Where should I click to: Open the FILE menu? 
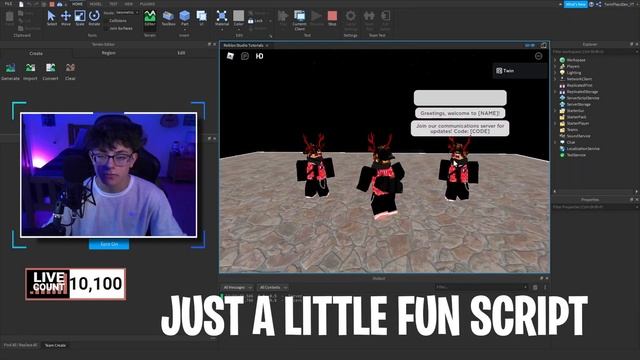[8, 4]
